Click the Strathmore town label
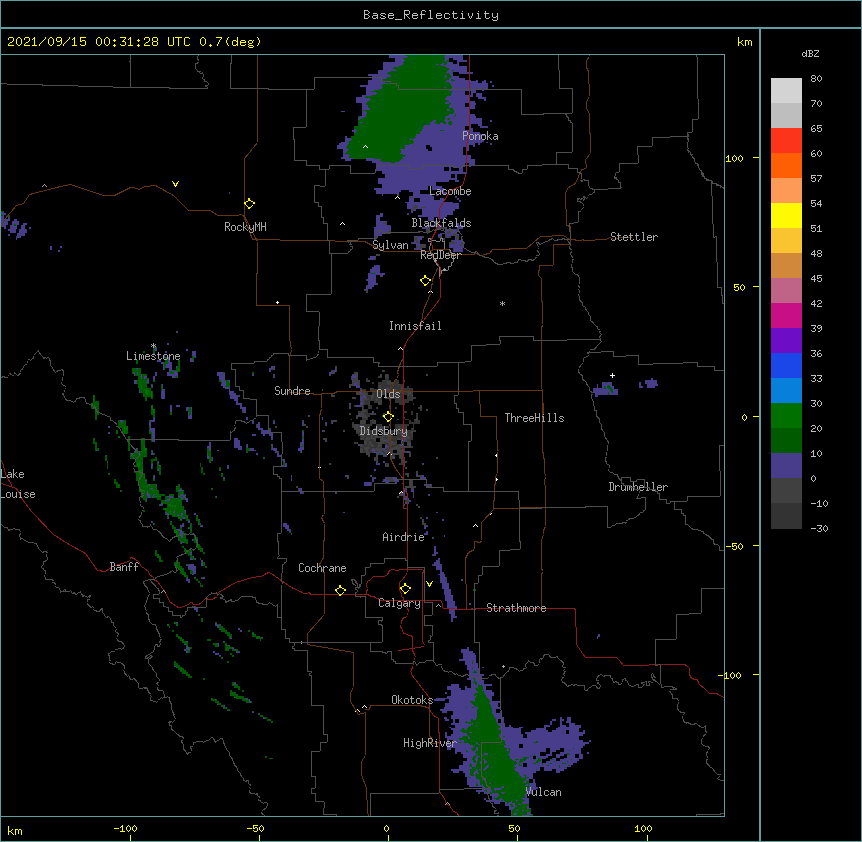Image resolution: width=862 pixels, height=842 pixels. pyautogui.click(x=516, y=608)
